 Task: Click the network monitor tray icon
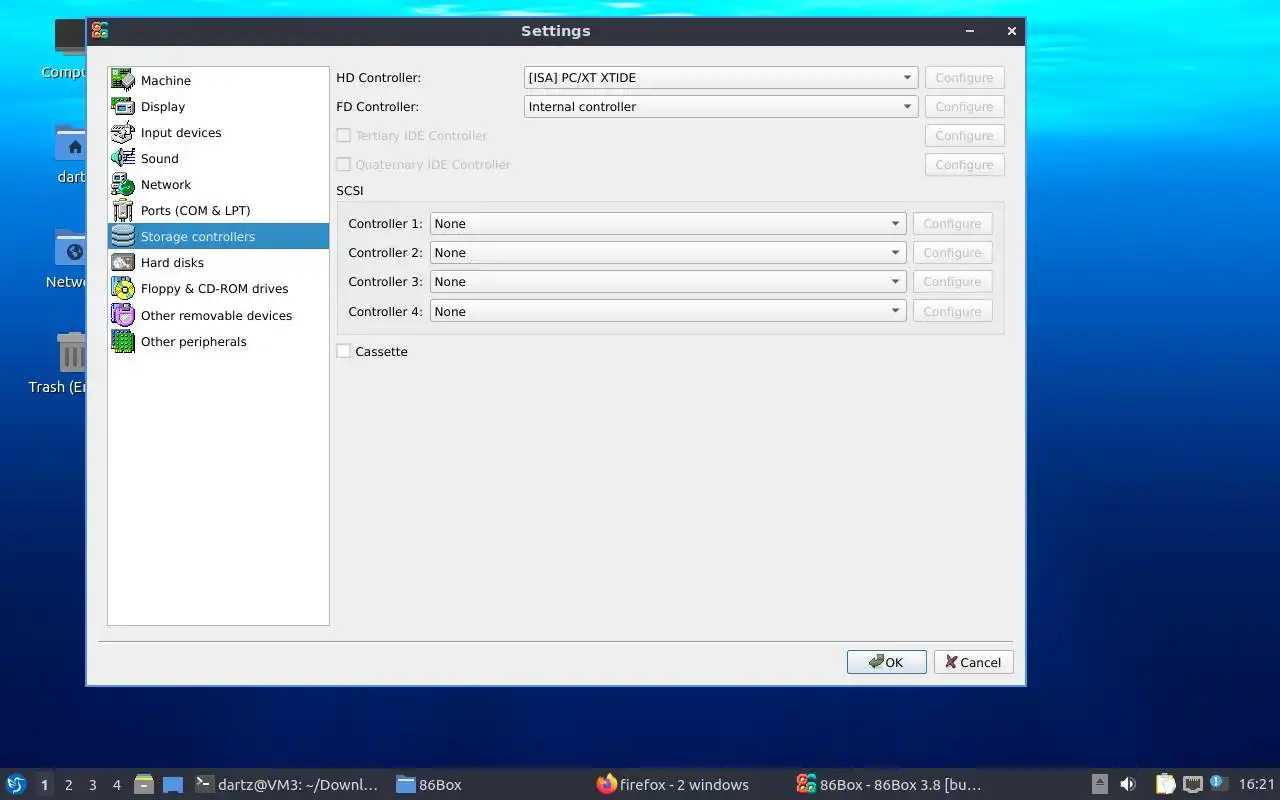pos(1192,784)
